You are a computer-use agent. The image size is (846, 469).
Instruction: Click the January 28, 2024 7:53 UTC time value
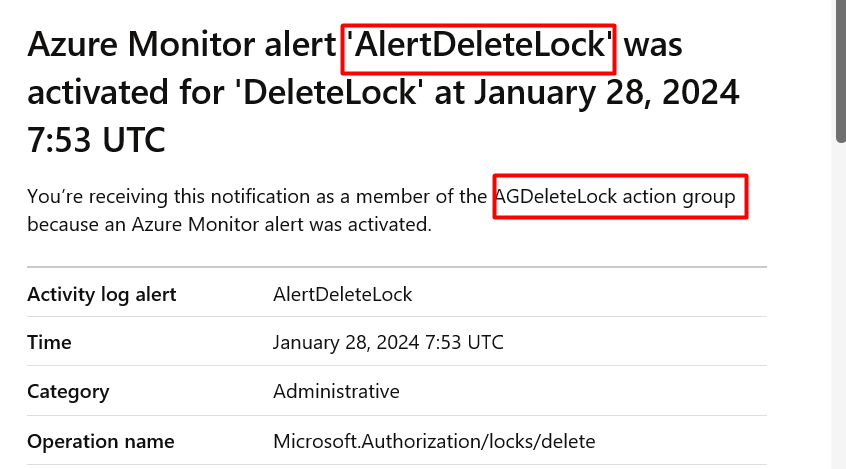pyautogui.click(x=388, y=343)
